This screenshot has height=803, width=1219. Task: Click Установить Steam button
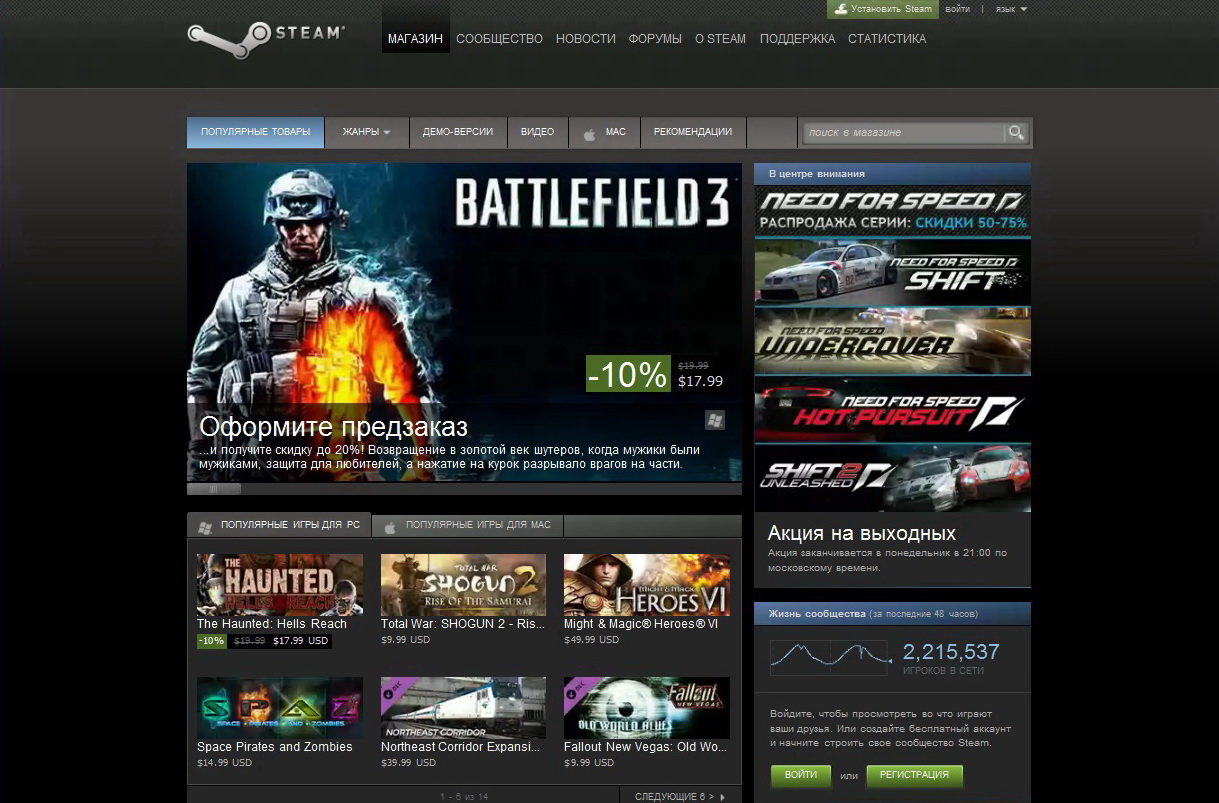click(883, 9)
